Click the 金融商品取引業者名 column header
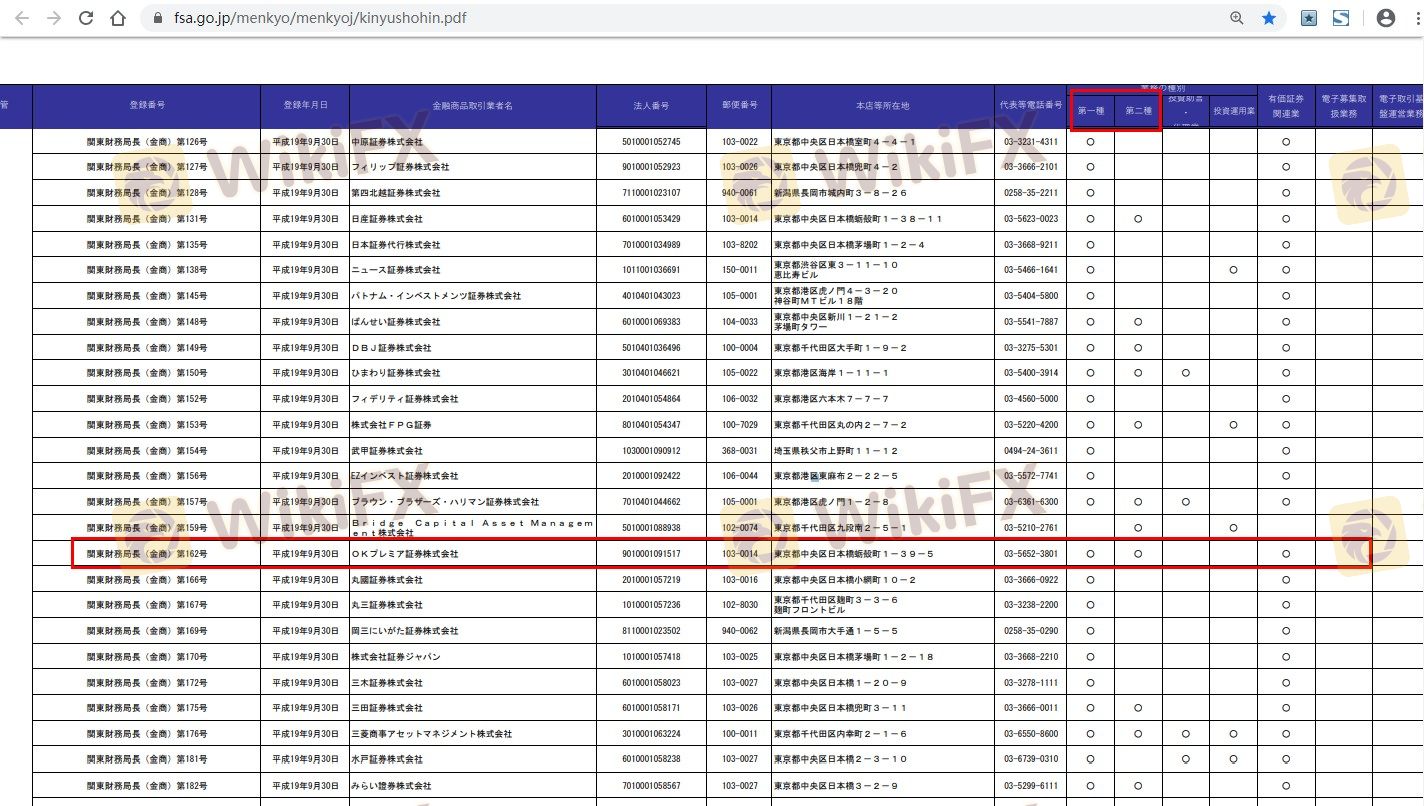 tap(472, 105)
